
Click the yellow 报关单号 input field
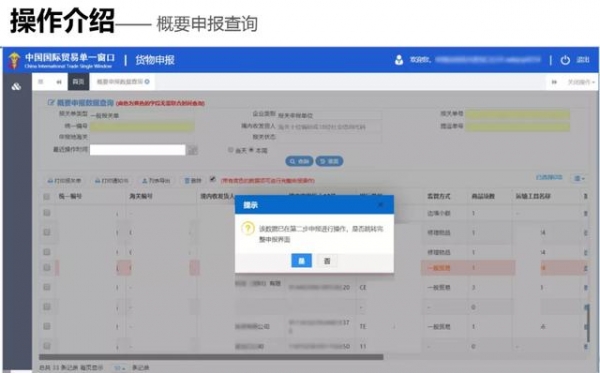click(518, 114)
